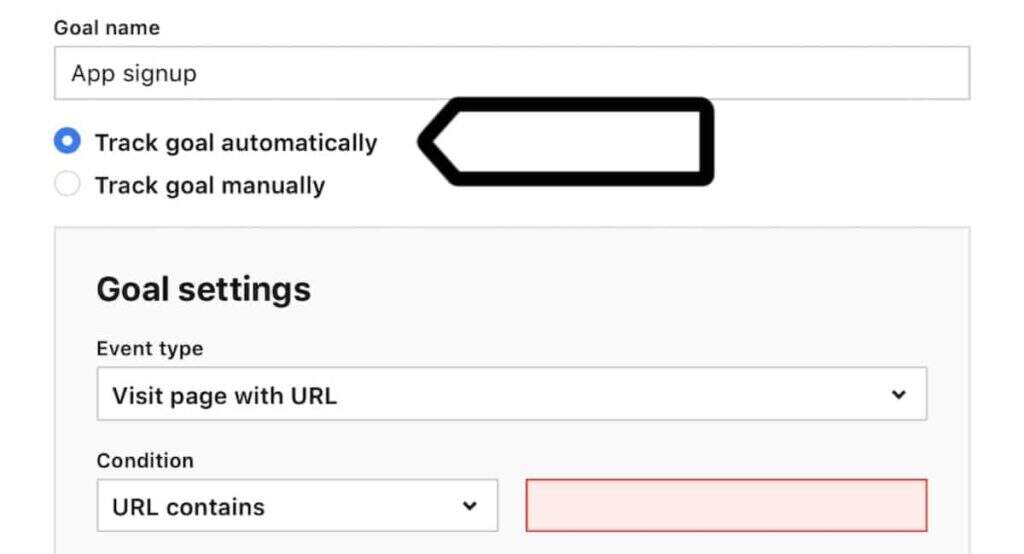Viewport: 1024px width, 554px height.
Task: Open the URL contains condition dropdown
Action: (x=297, y=506)
